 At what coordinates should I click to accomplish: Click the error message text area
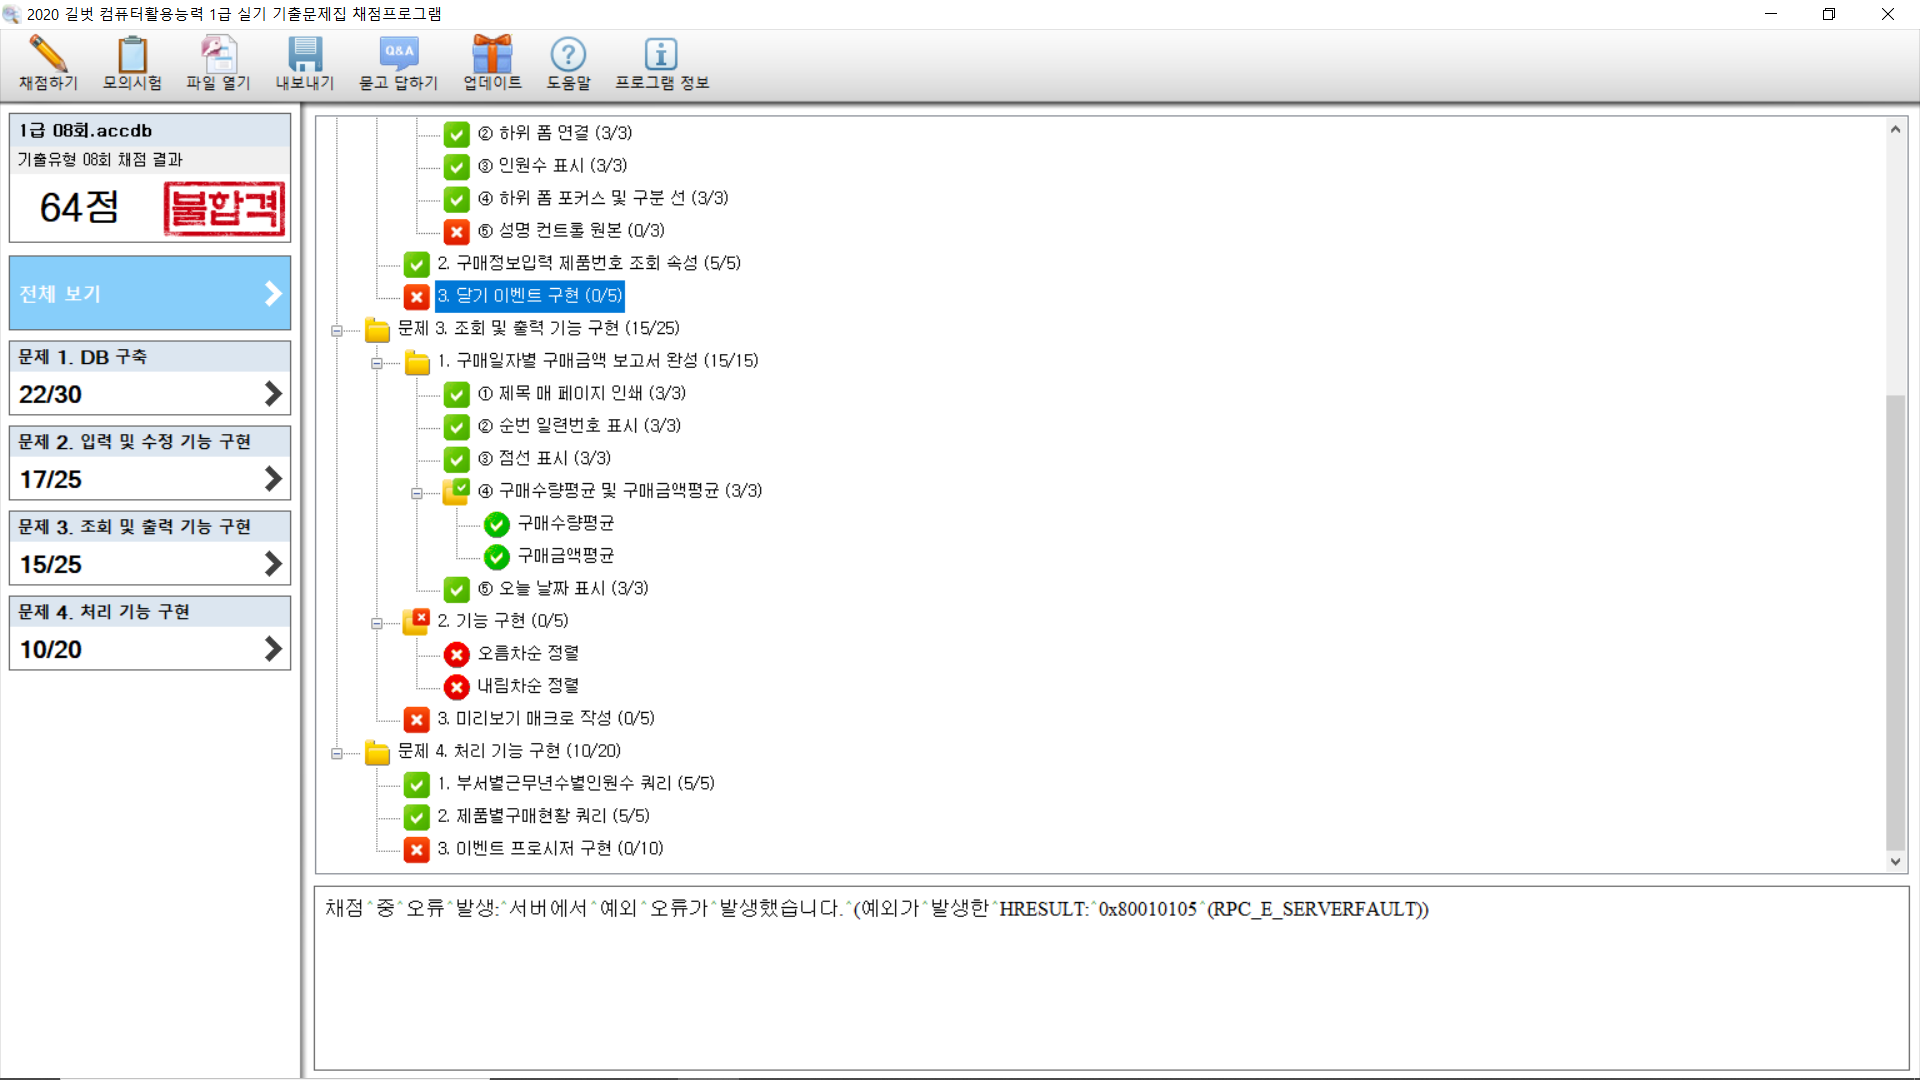(1110, 978)
